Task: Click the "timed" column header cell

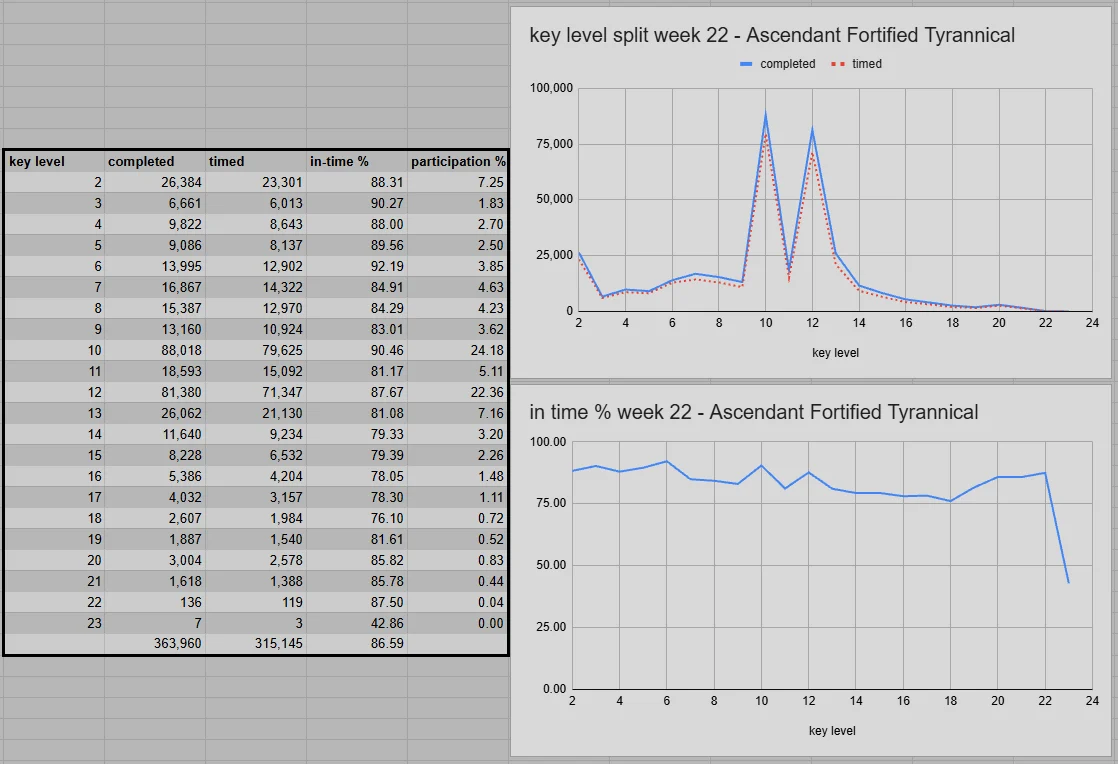Action: point(256,161)
